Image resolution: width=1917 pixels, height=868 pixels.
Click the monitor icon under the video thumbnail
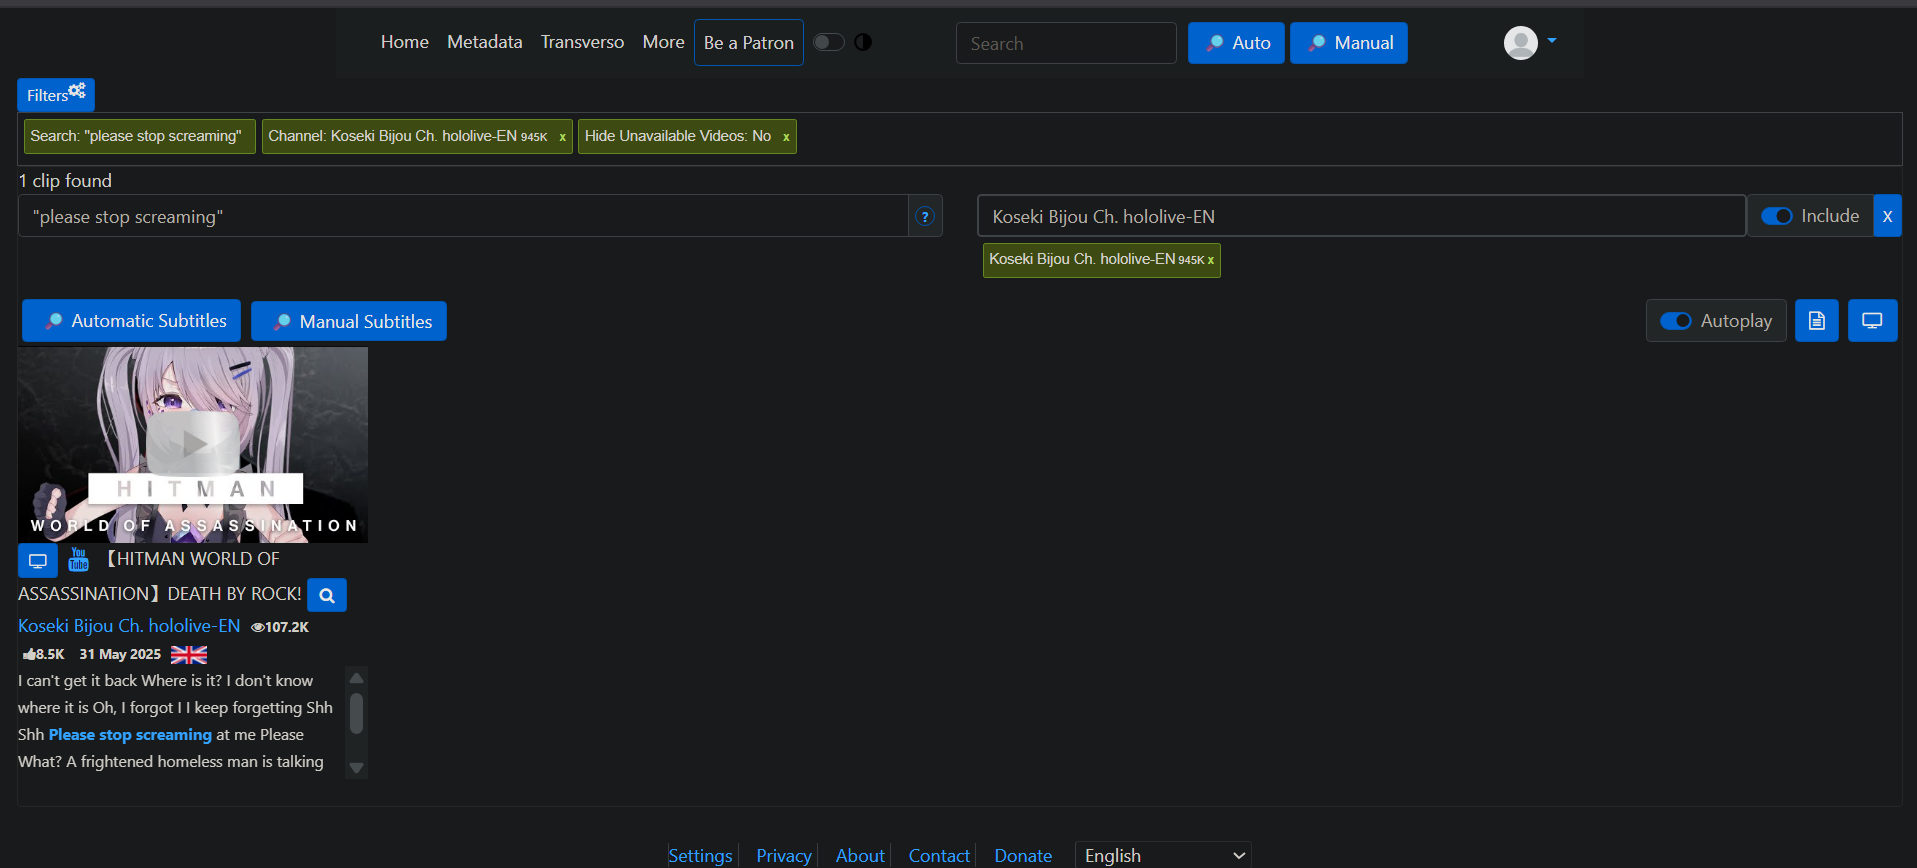(38, 561)
